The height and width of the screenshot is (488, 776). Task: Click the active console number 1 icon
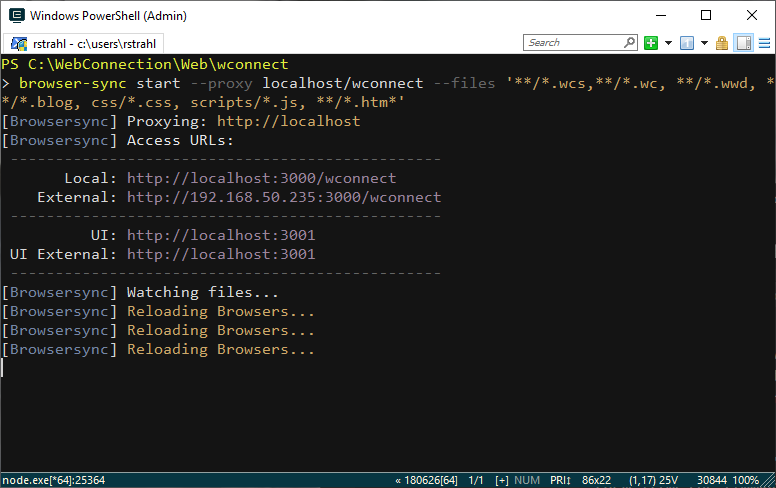(687, 43)
